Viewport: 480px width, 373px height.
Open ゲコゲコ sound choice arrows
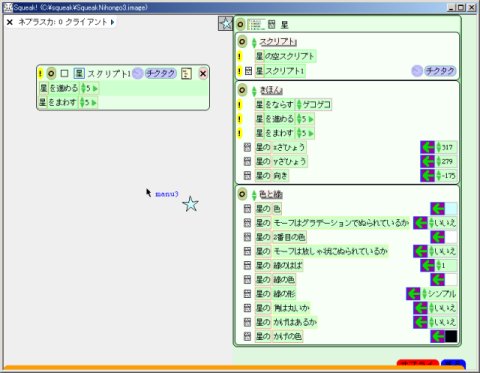tap(299, 105)
